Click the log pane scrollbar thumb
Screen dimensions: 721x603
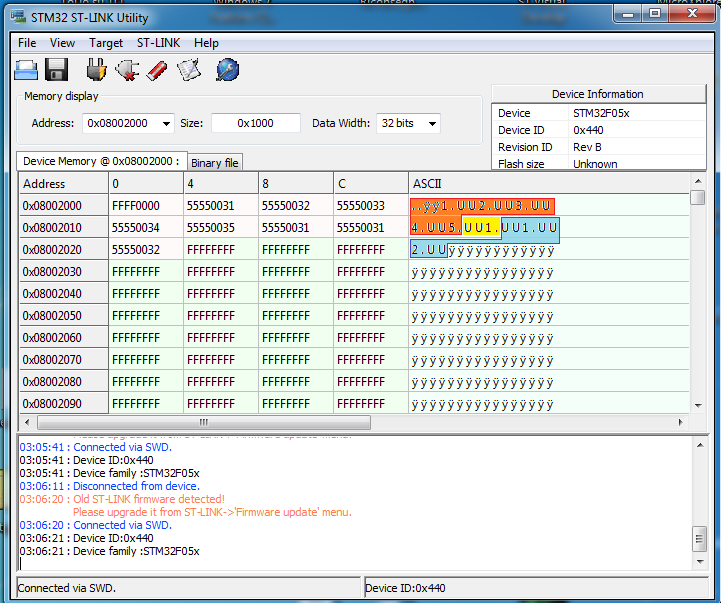[699, 539]
